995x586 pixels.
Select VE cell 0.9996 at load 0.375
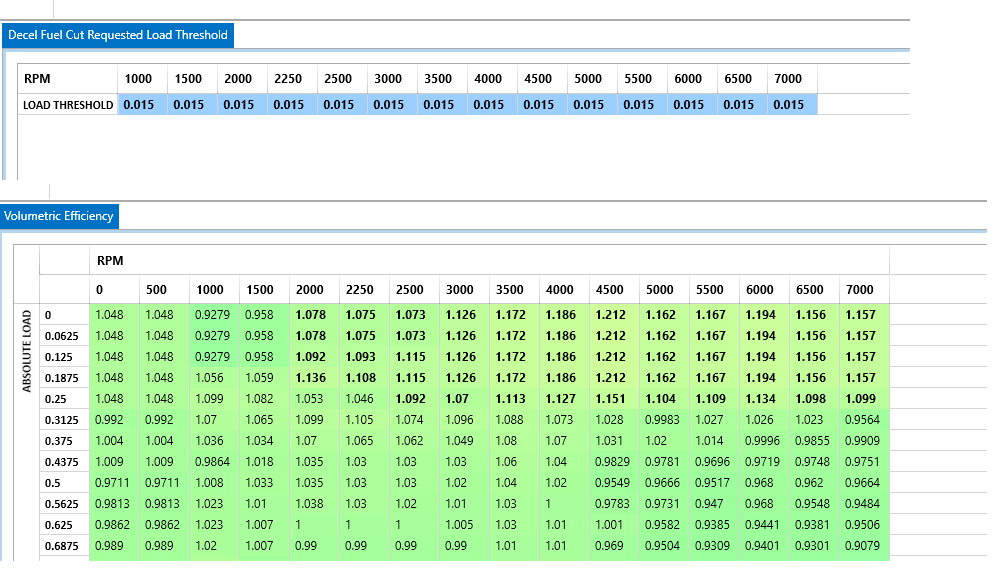(x=764, y=441)
